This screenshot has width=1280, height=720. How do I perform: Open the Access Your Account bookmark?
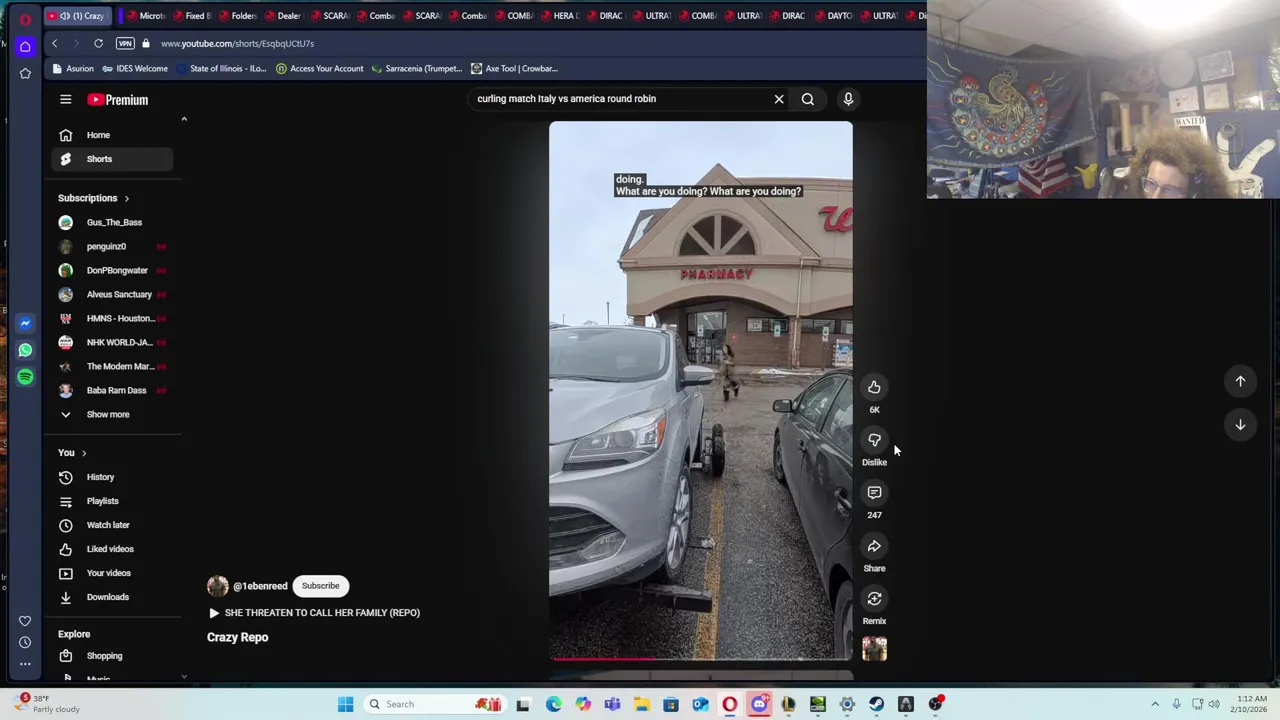(319, 69)
